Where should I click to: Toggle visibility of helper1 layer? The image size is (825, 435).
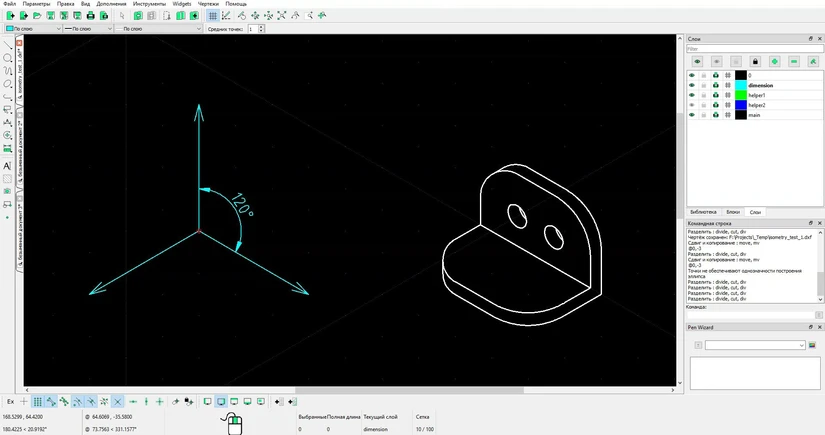point(692,95)
